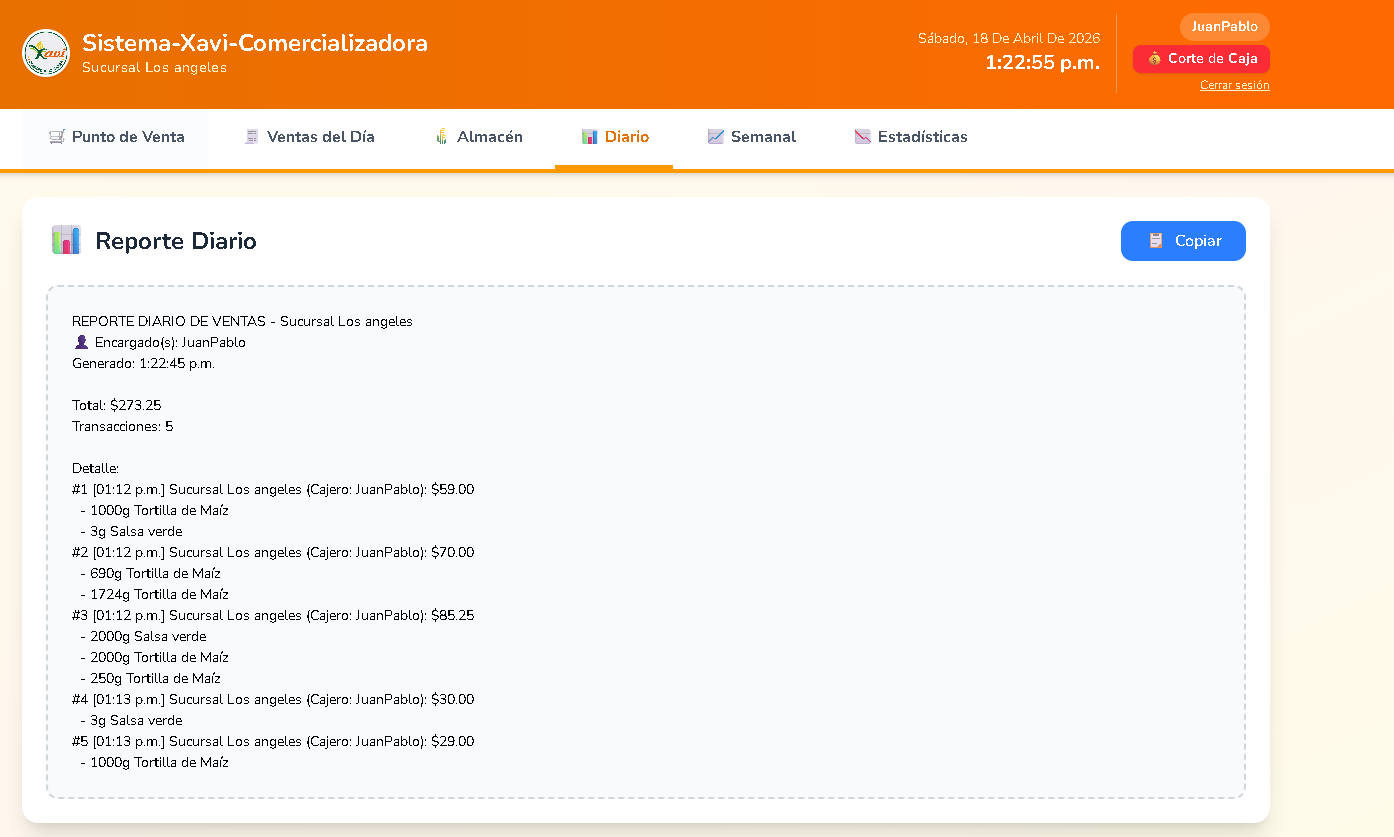Switch to the Almacén tab
This screenshot has height=837, width=1394.
tap(480, 136)
